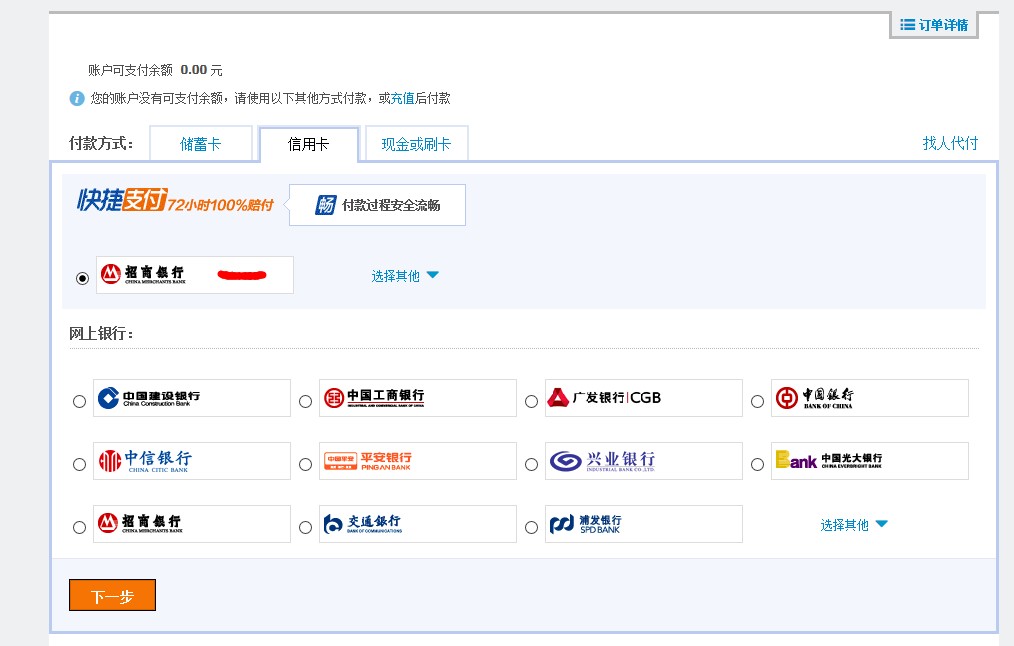Click the 中国光大银行 logo

coord(828,460)
